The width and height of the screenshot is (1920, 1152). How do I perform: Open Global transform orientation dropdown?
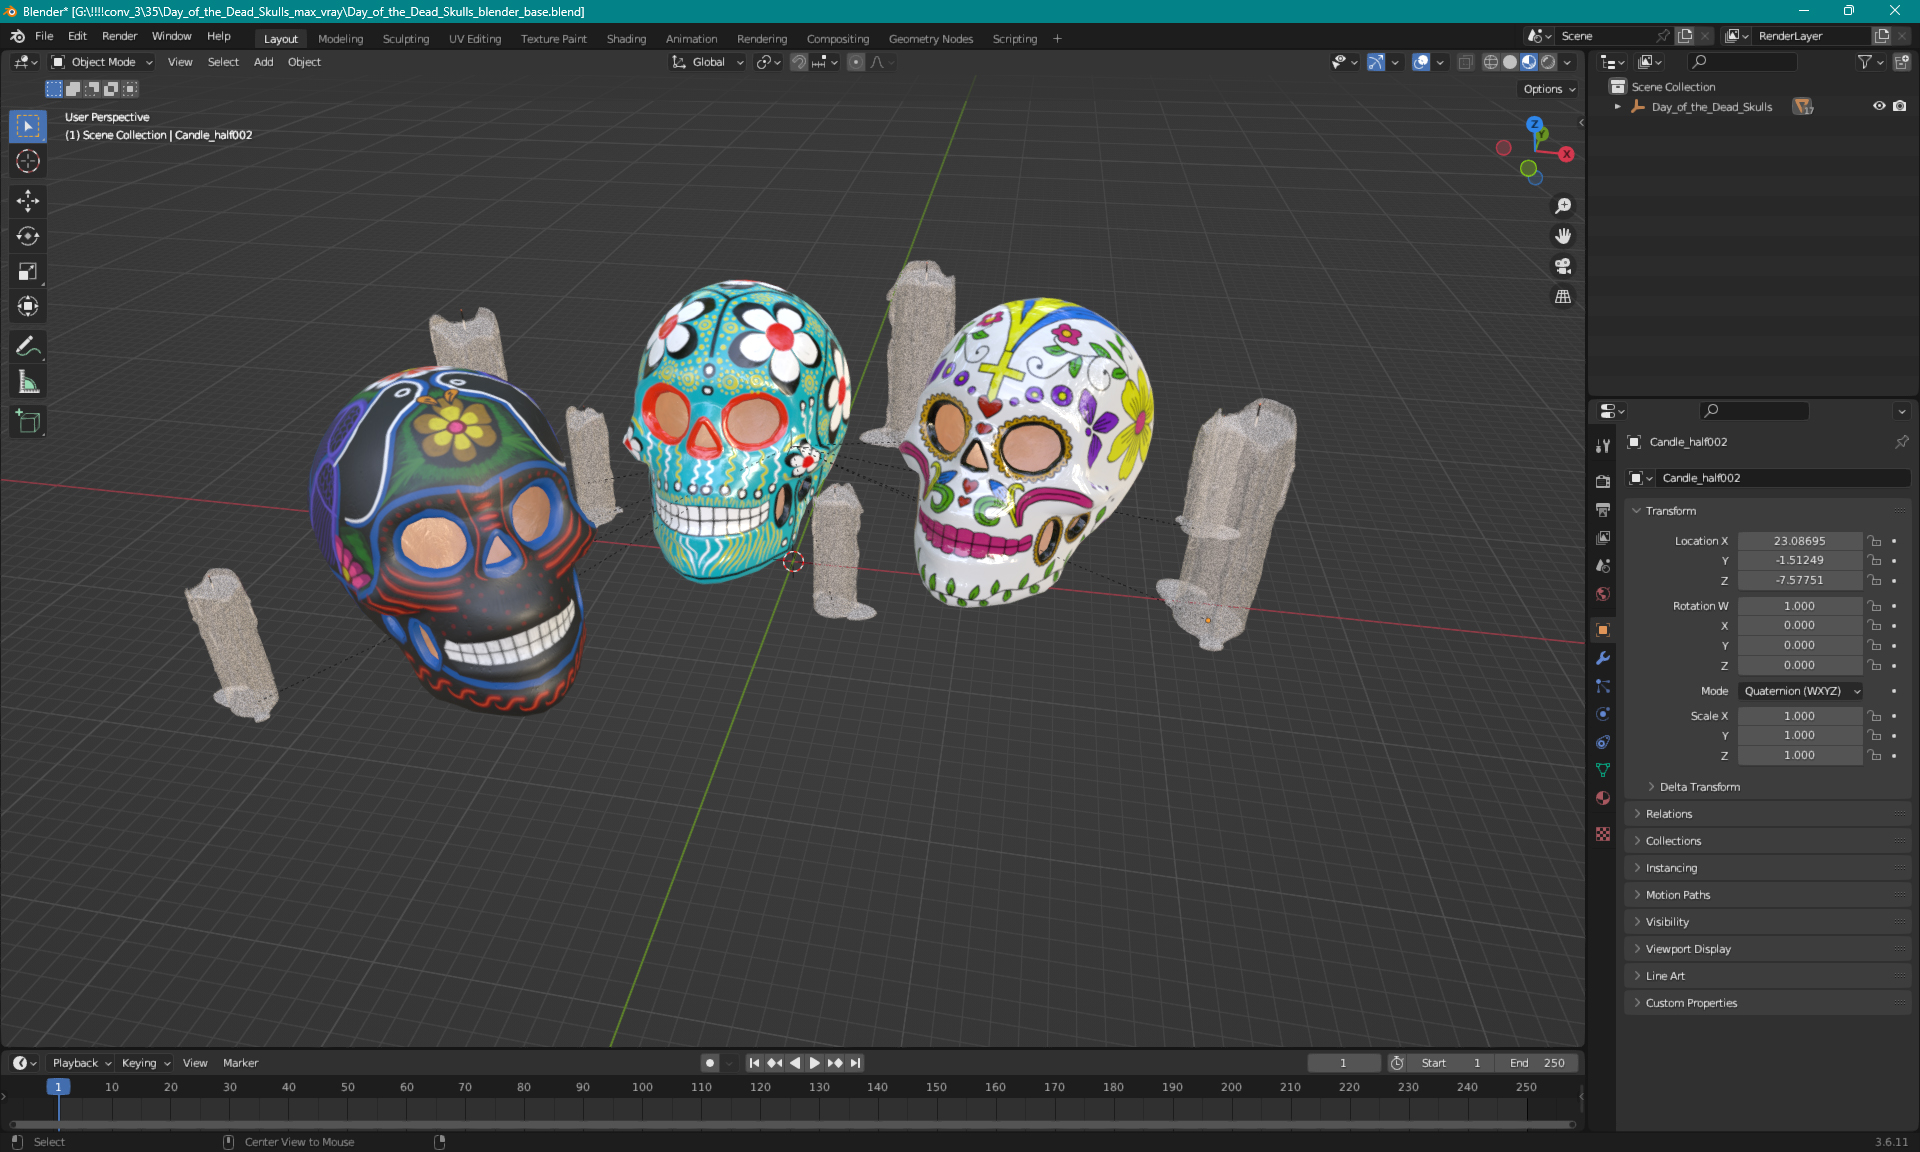pos(707,62)
